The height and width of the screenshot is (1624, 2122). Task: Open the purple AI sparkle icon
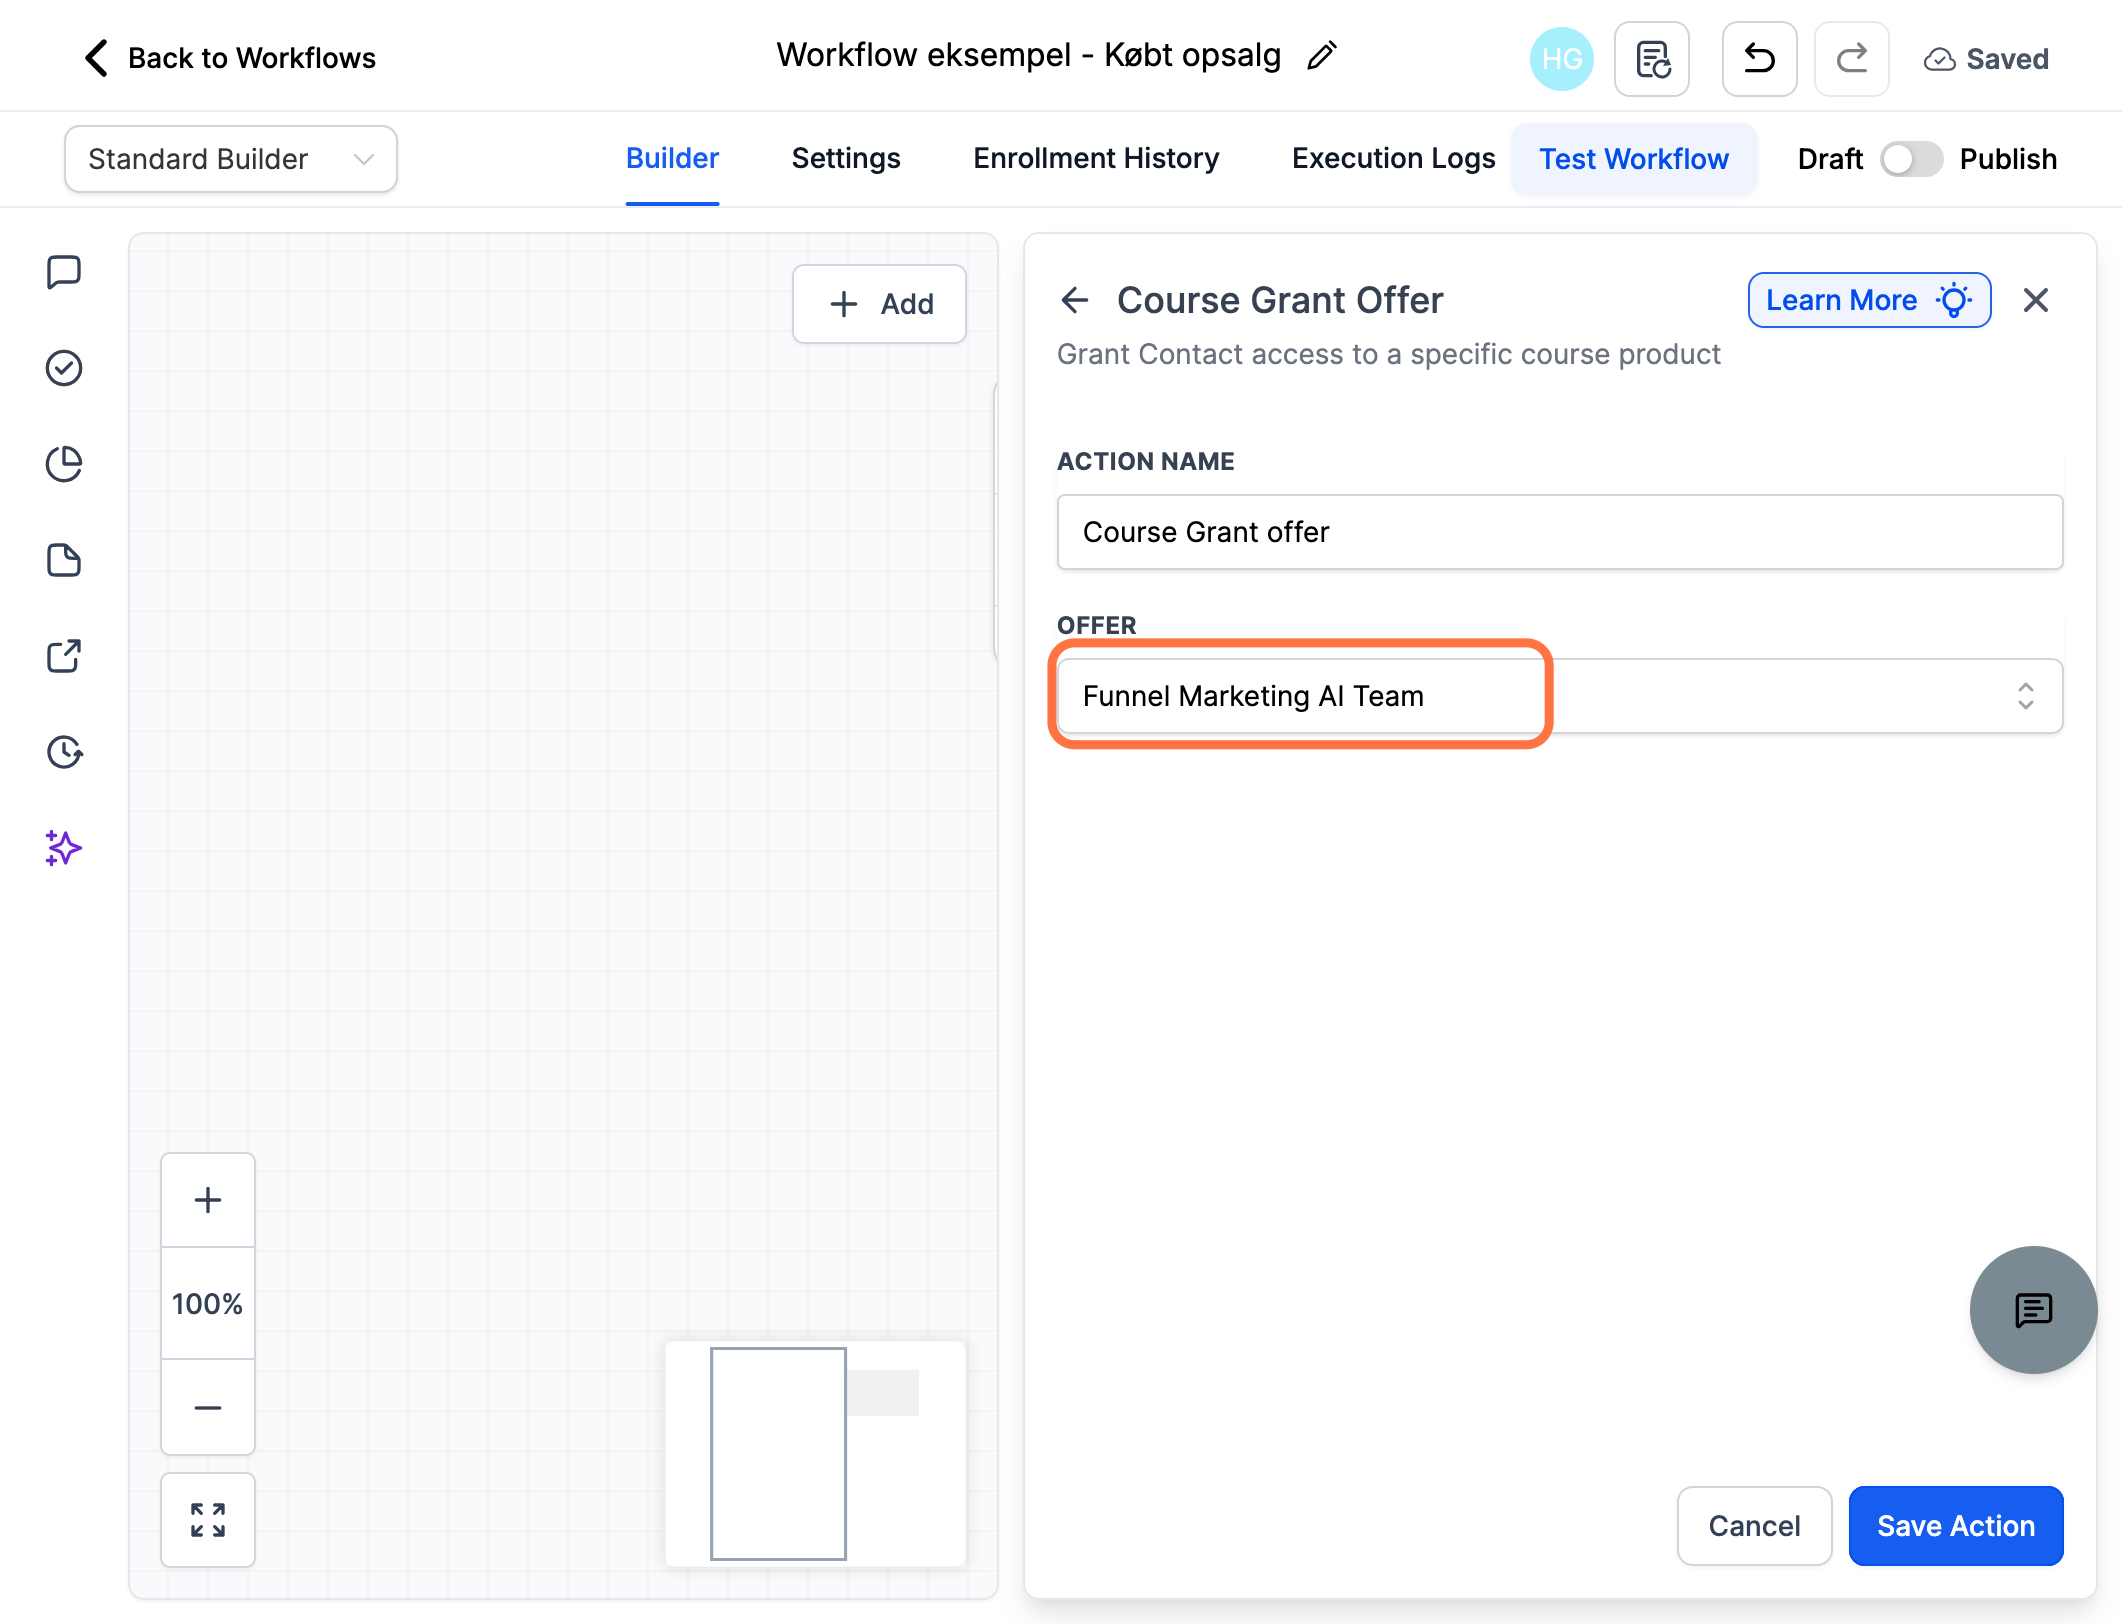(64, 848)
